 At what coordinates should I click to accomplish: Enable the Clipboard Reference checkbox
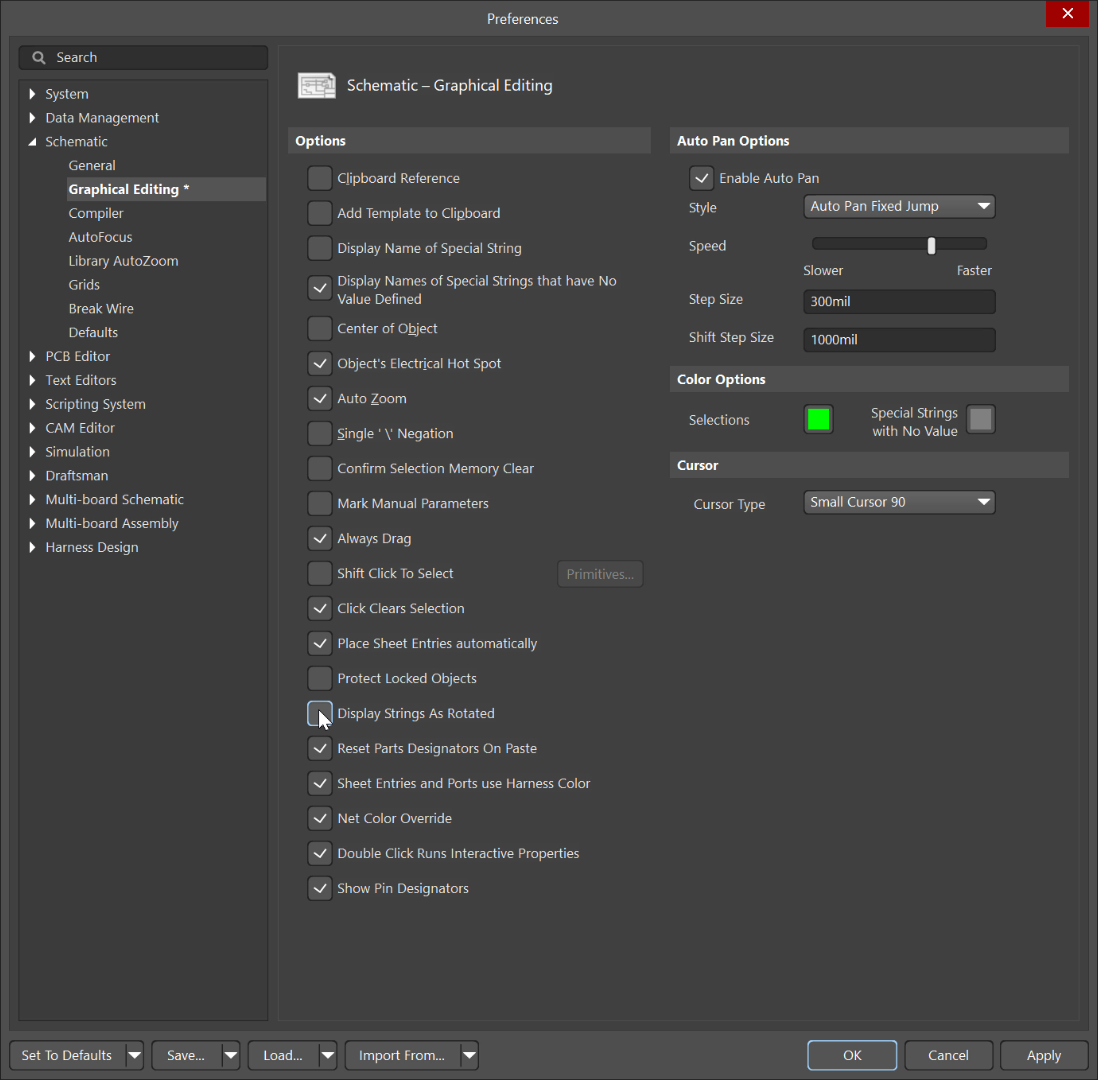319,178
